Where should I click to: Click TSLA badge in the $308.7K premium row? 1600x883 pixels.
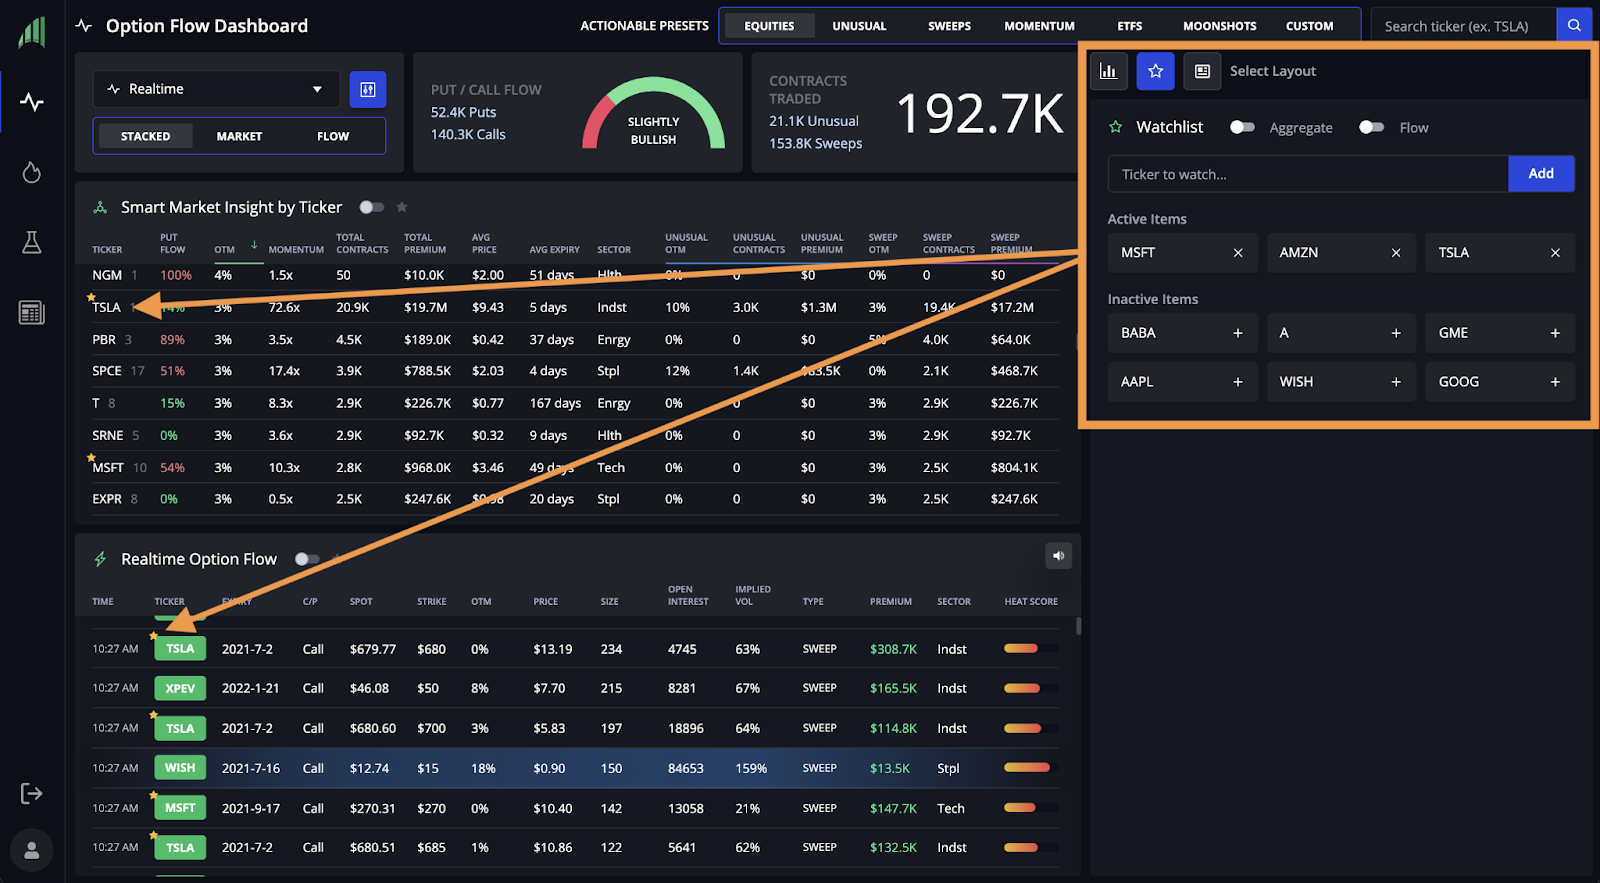click(180, 649)
